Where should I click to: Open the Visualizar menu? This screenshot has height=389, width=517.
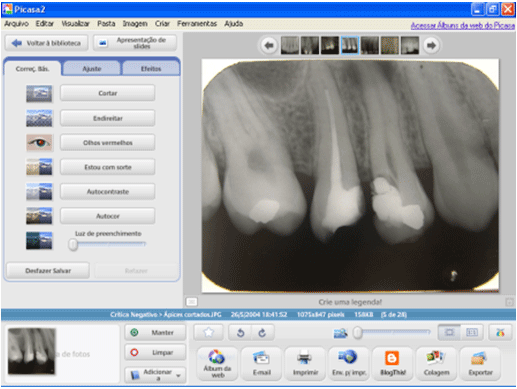coord(75,24)
